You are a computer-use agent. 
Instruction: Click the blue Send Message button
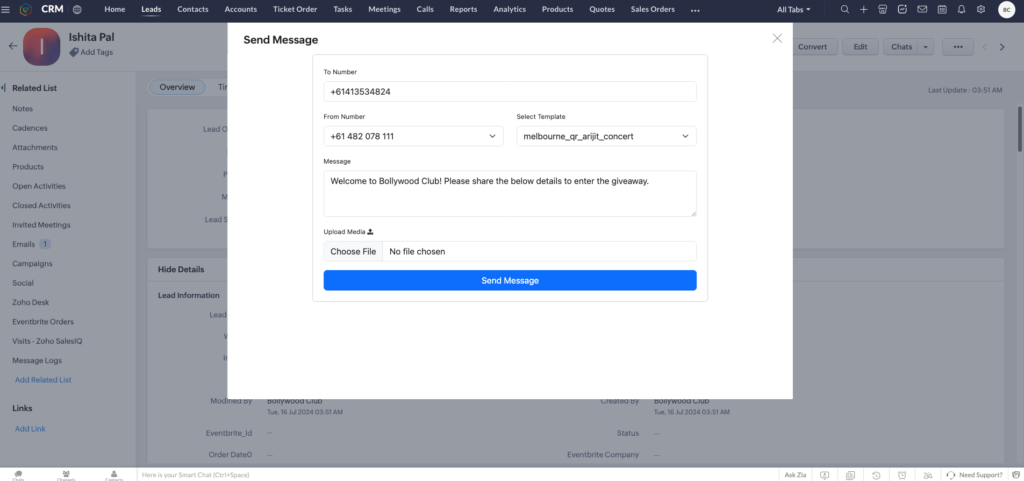[x=510, y=281]
